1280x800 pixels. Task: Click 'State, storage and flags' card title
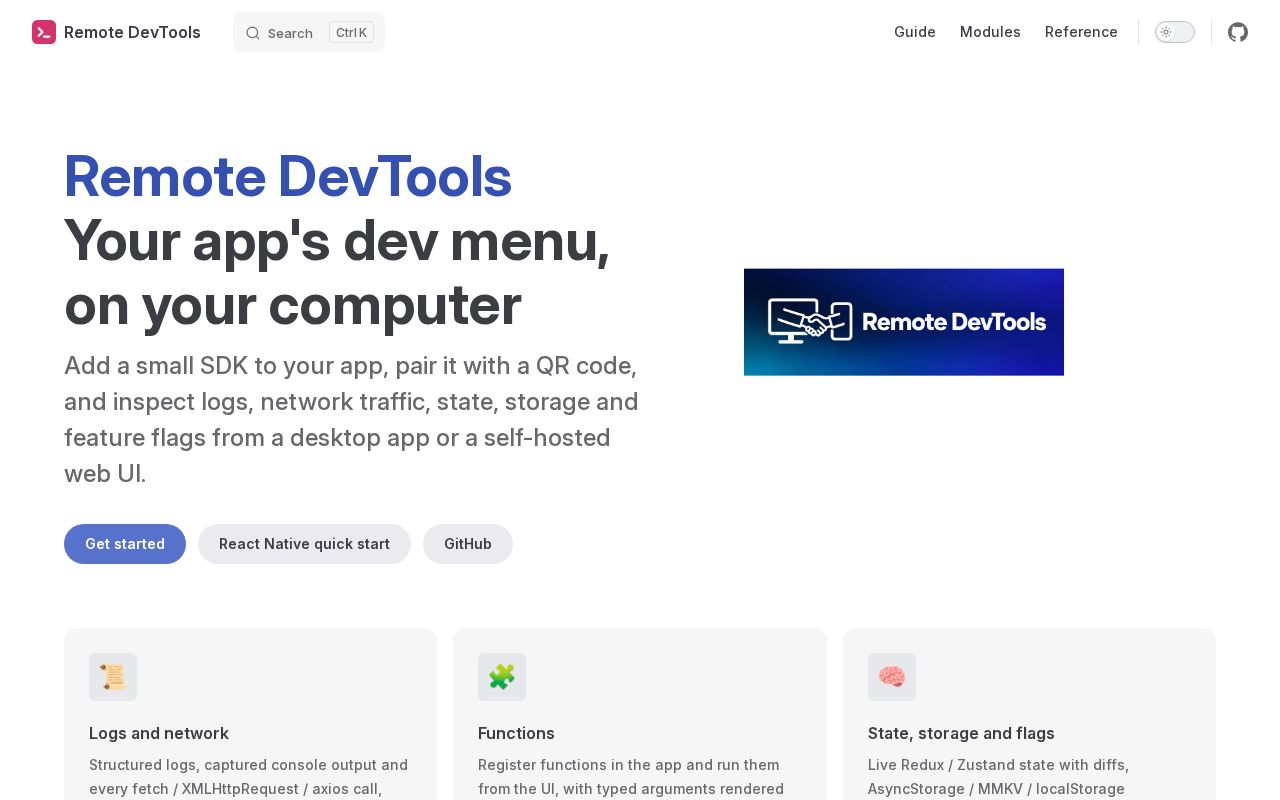coord(961,733)
